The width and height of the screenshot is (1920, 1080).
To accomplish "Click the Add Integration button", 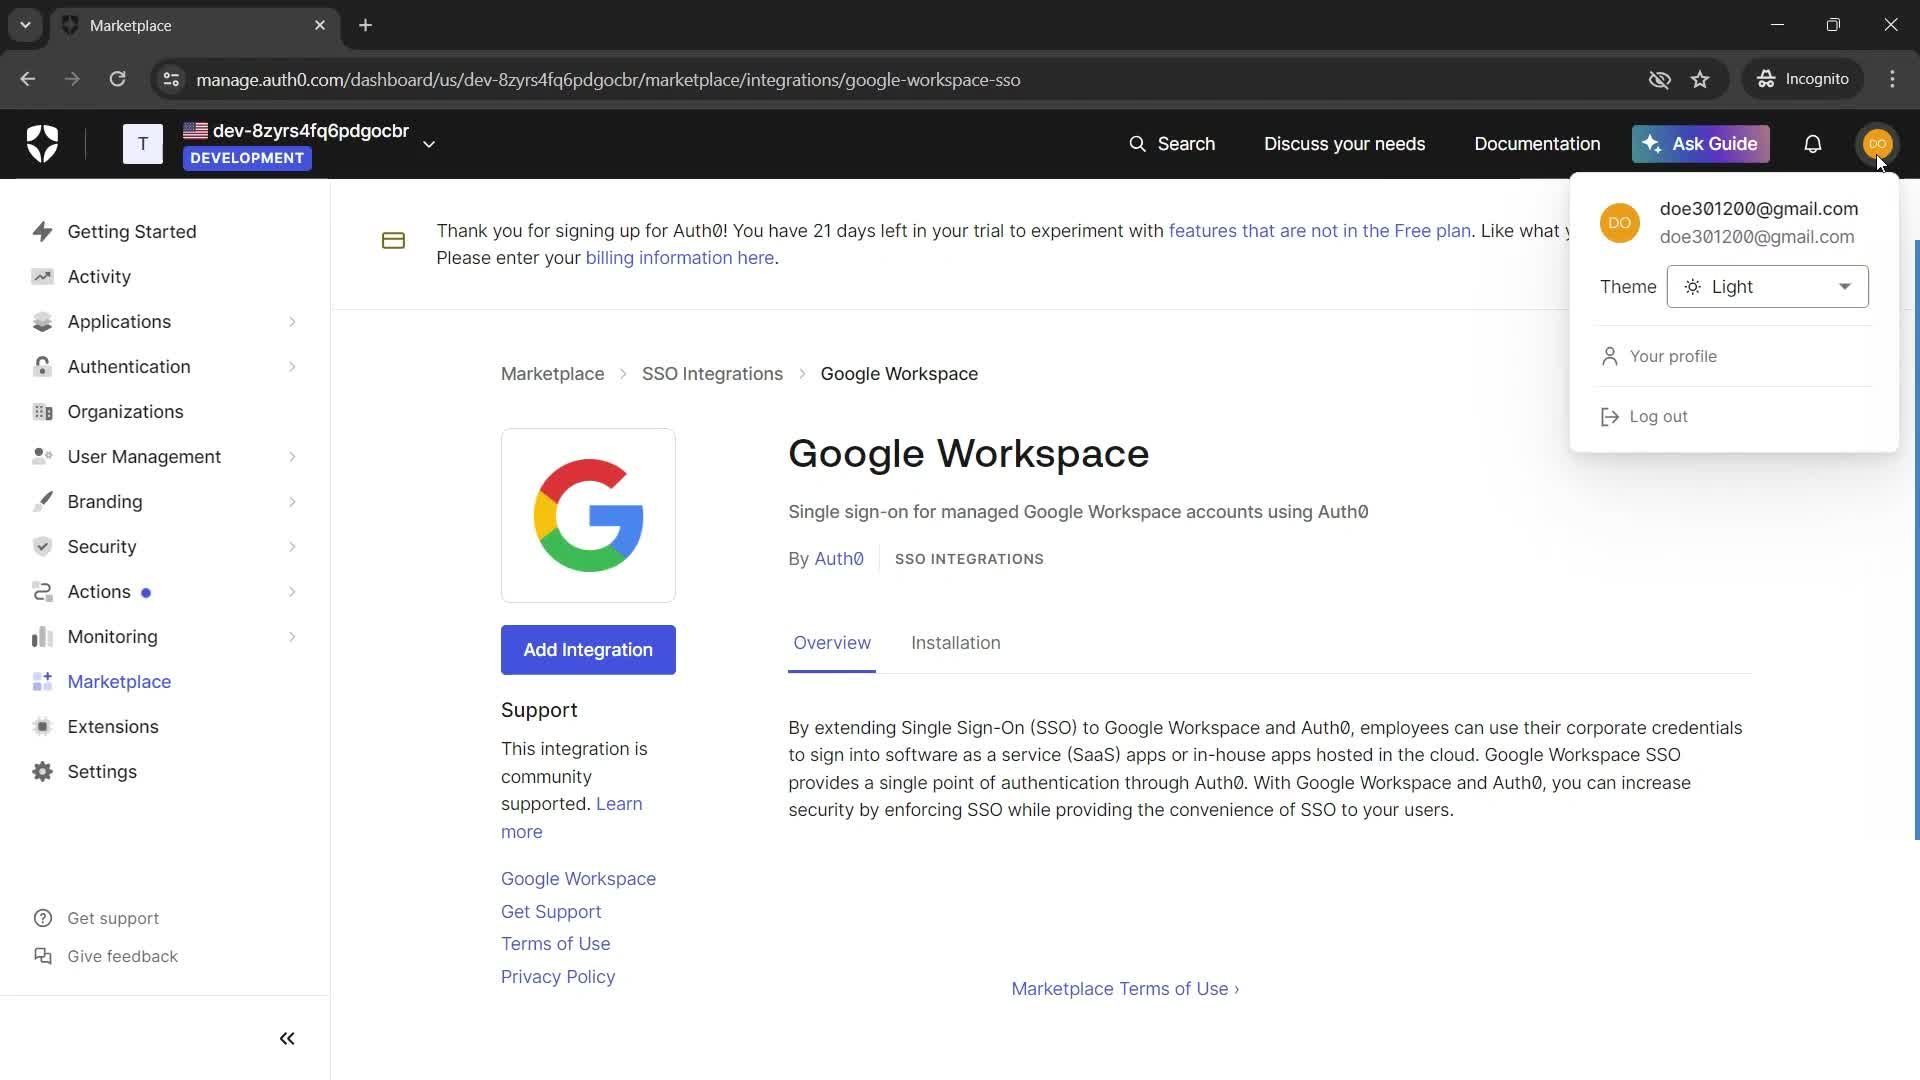I will (588, 650).
